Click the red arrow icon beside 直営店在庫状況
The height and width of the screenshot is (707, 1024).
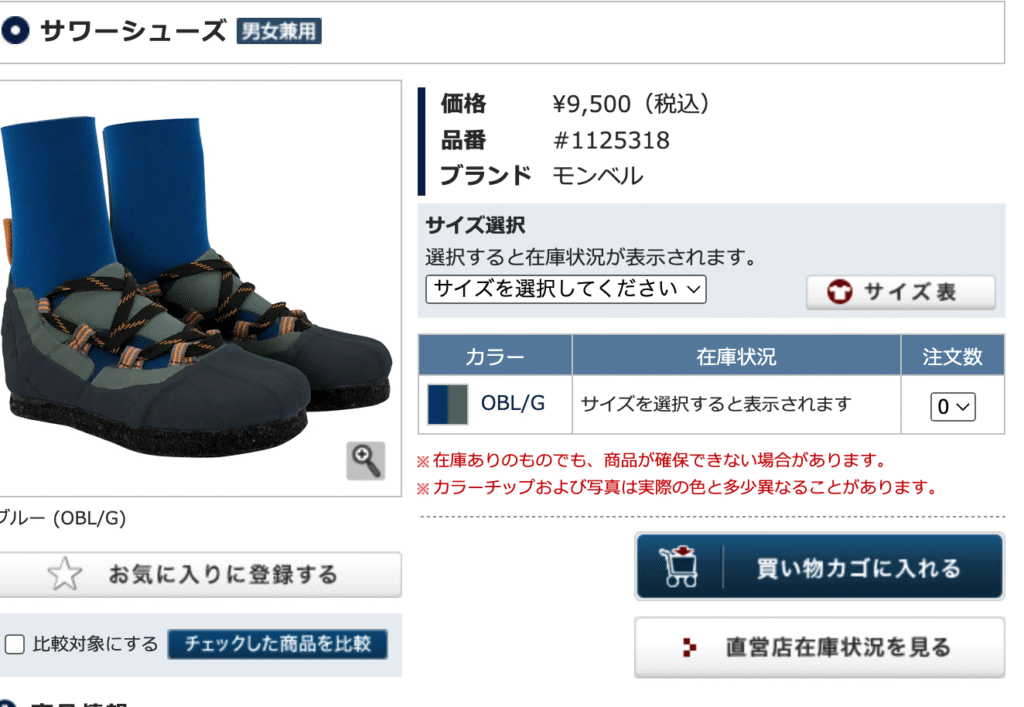pos(689,647)
